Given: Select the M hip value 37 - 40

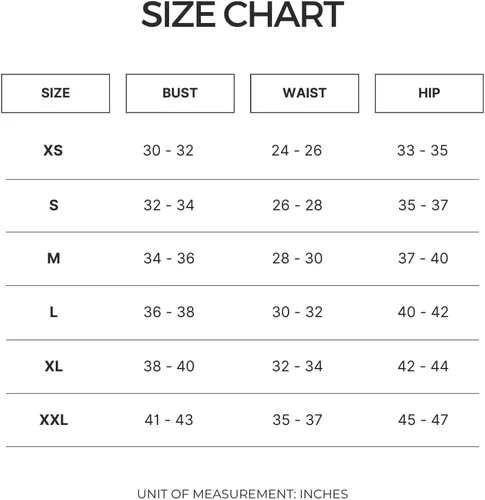Looking at the screenshot, I should (x=423, y=258).
